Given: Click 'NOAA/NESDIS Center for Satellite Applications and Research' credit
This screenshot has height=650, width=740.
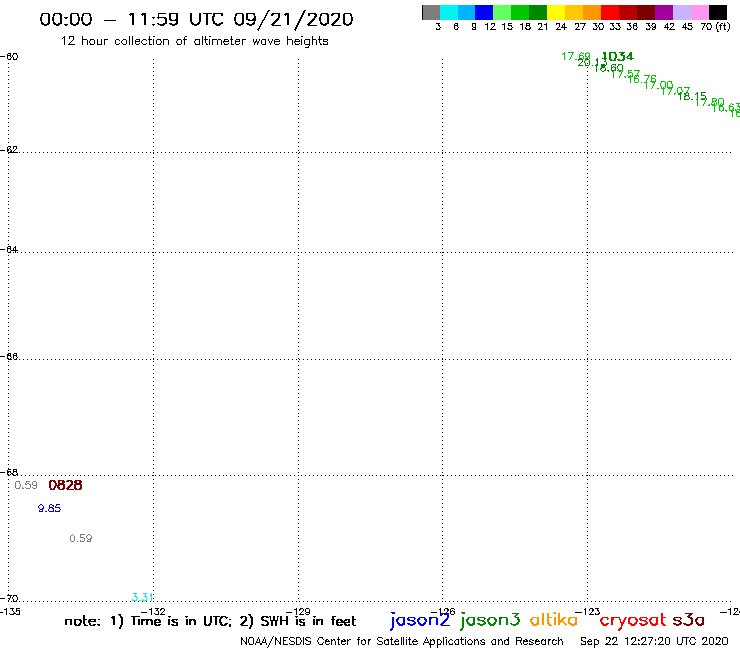Looking at the screenshot, I should 402,642.
